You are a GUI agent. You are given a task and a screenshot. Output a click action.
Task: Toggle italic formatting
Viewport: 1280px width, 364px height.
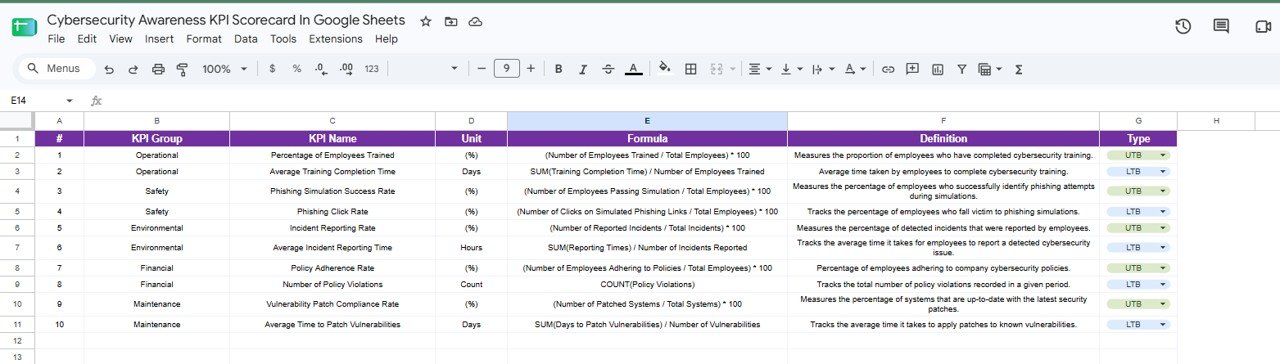(x=583, y=69)
